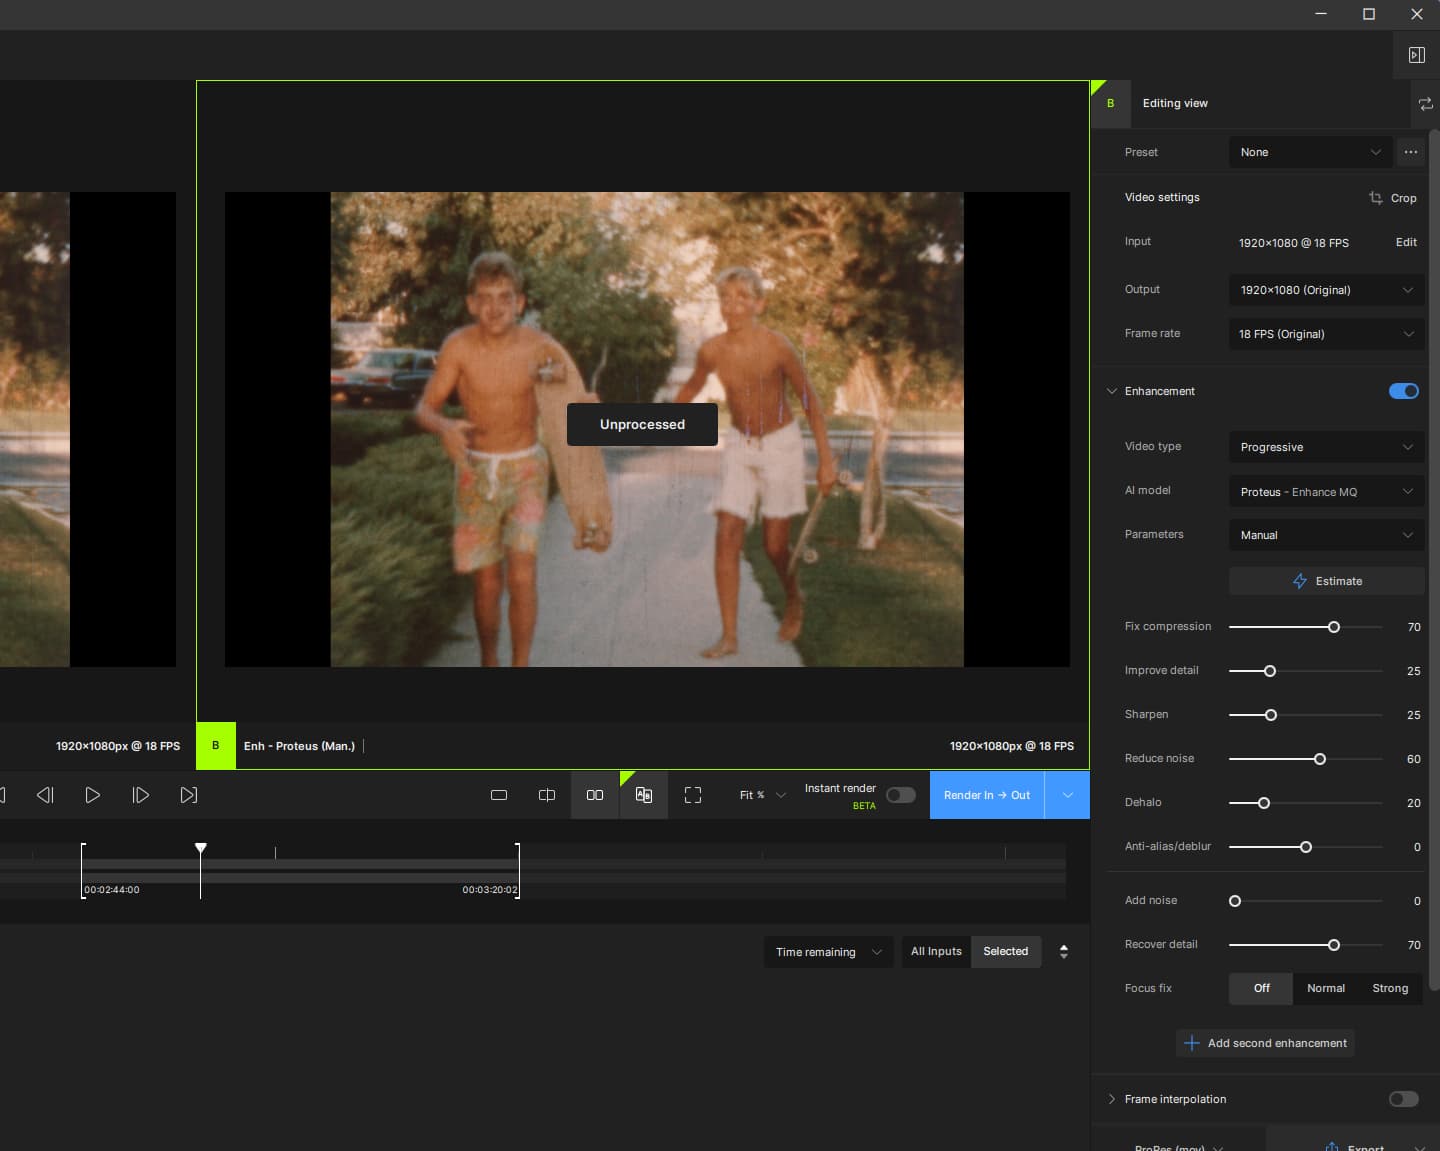Turn on Instant render toggle
Viewport: 1440px width, 1151px height.
pyautogui.click(x=900, y=795)
